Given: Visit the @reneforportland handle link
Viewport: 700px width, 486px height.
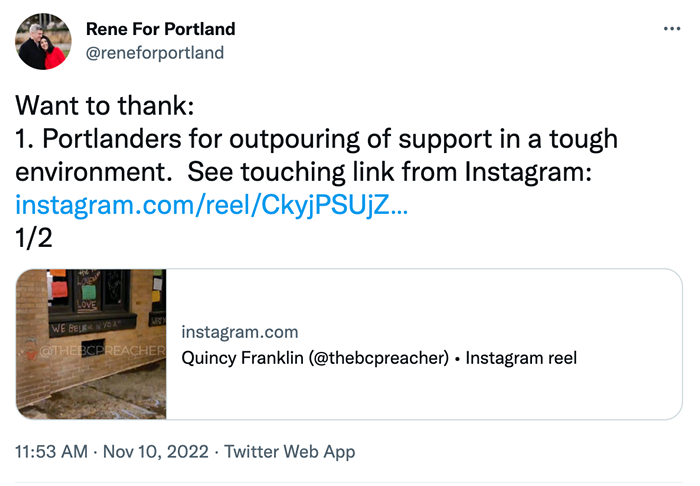Looking at the screenshot, I should 155,52.
